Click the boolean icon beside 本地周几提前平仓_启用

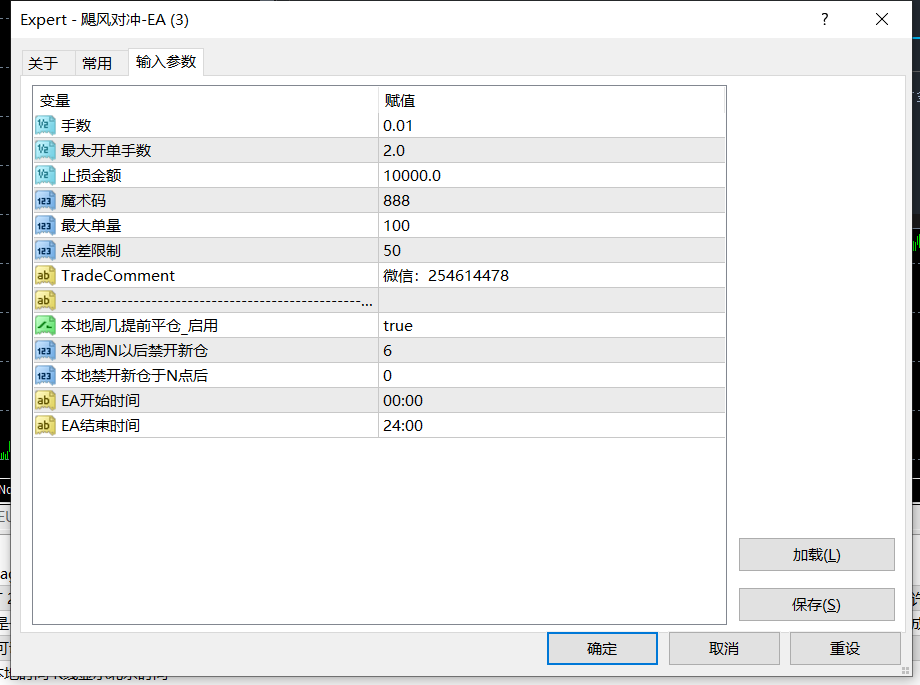coord(45,325)
